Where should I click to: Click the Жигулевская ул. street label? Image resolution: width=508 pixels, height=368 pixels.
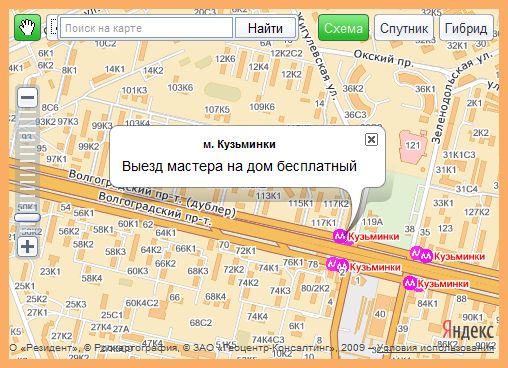coord(317,57)
